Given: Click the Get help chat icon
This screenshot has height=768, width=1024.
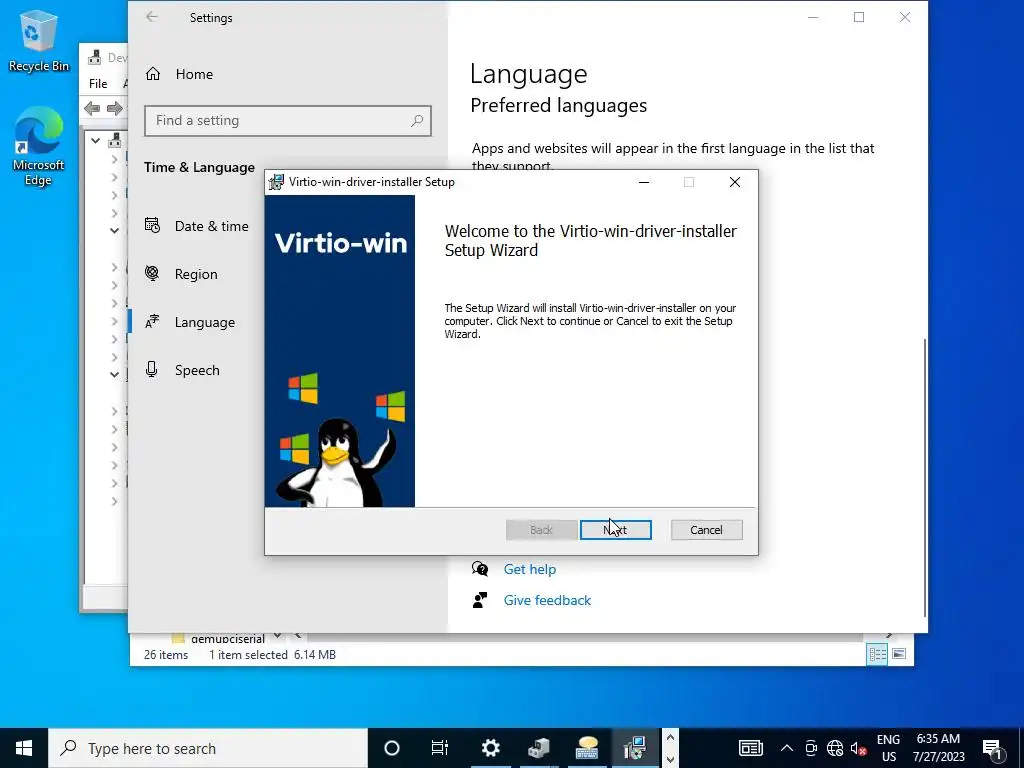Looking at the screenshot, I should tap(480, 569).
